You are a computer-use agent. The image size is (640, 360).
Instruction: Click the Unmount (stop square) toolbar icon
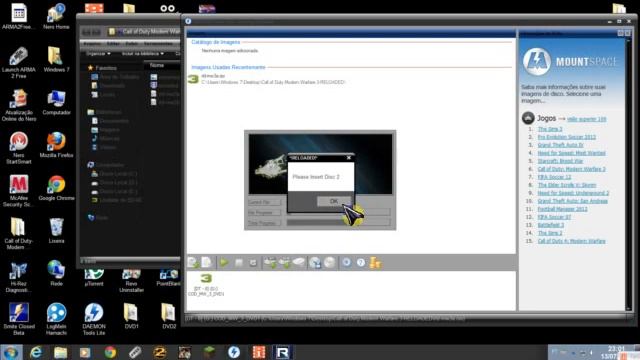coord(239,263)
